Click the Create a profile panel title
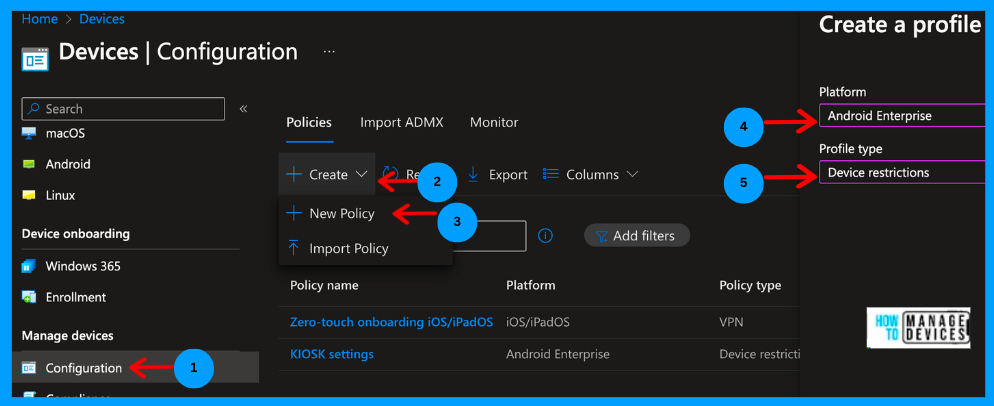Viewport: 994px width, 406px height. pos(900,25)
